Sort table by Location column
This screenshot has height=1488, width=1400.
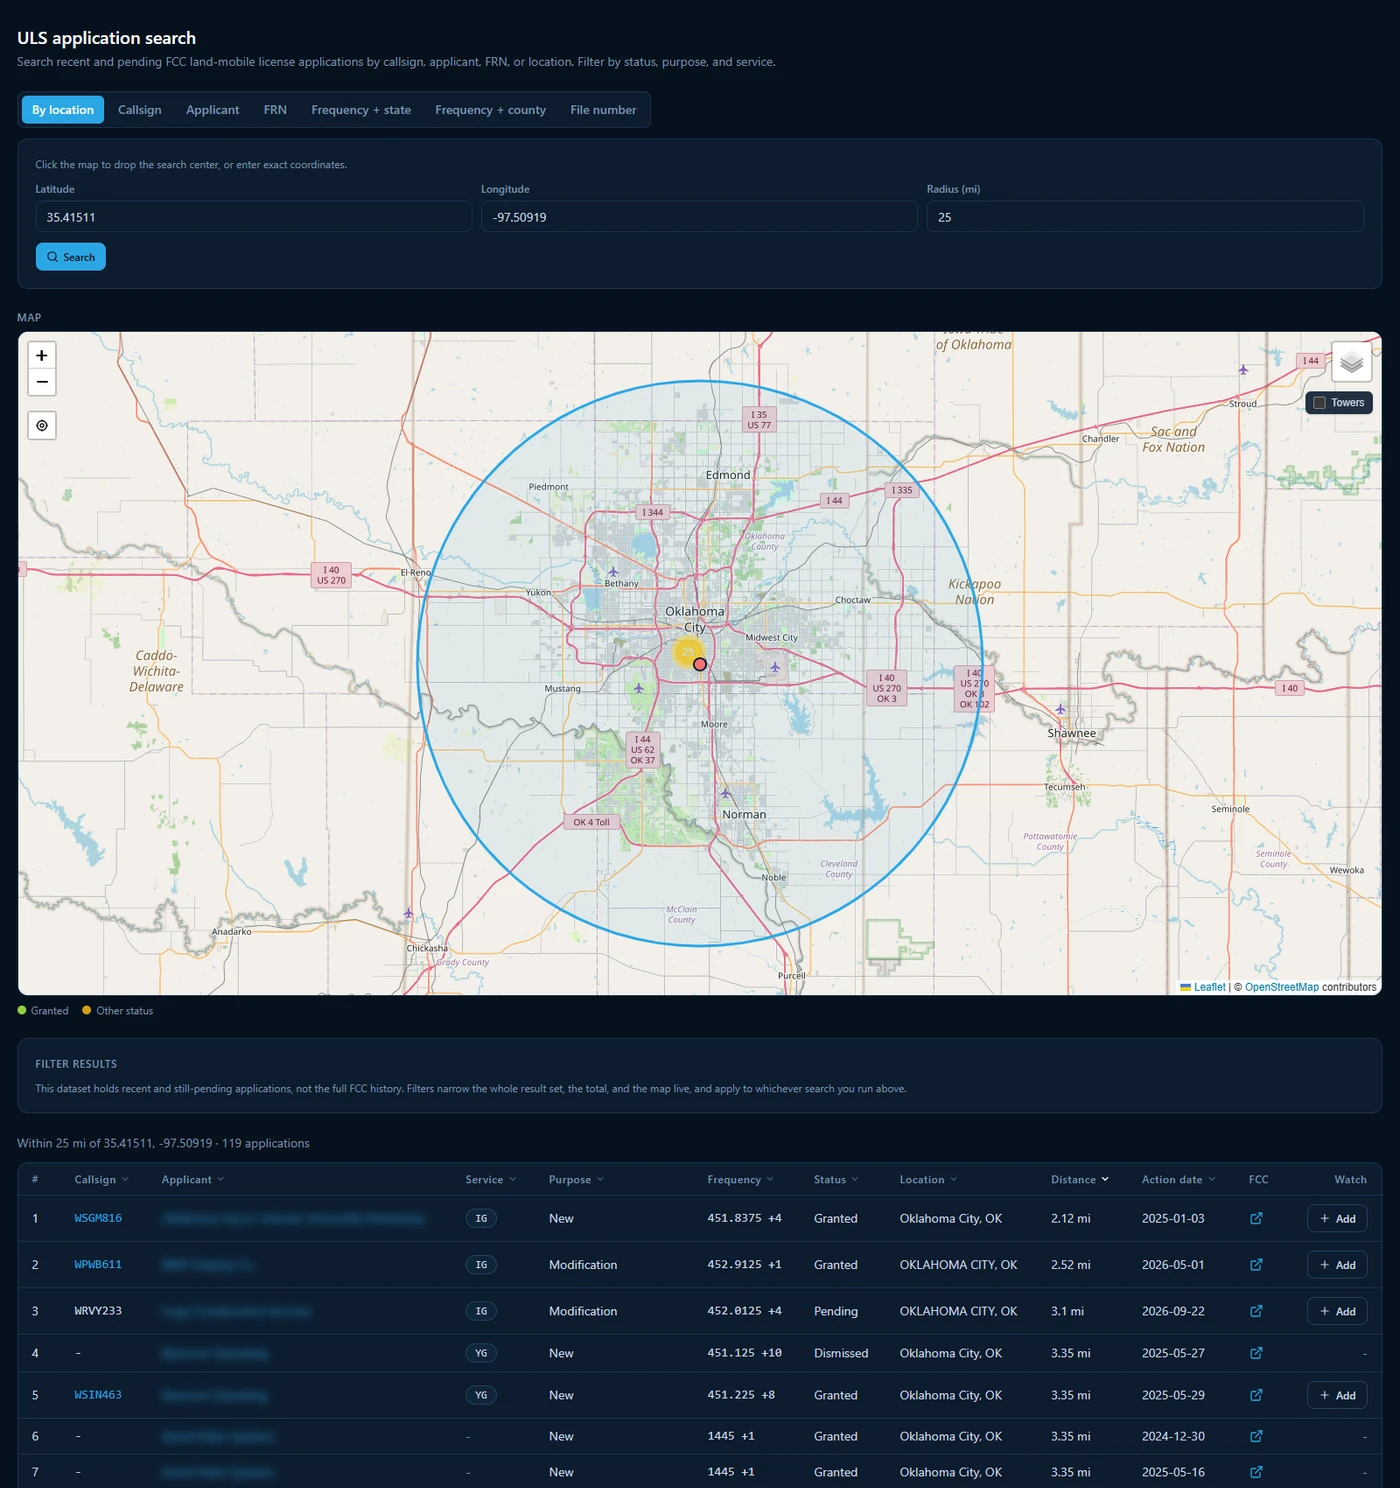(928, 1180)
